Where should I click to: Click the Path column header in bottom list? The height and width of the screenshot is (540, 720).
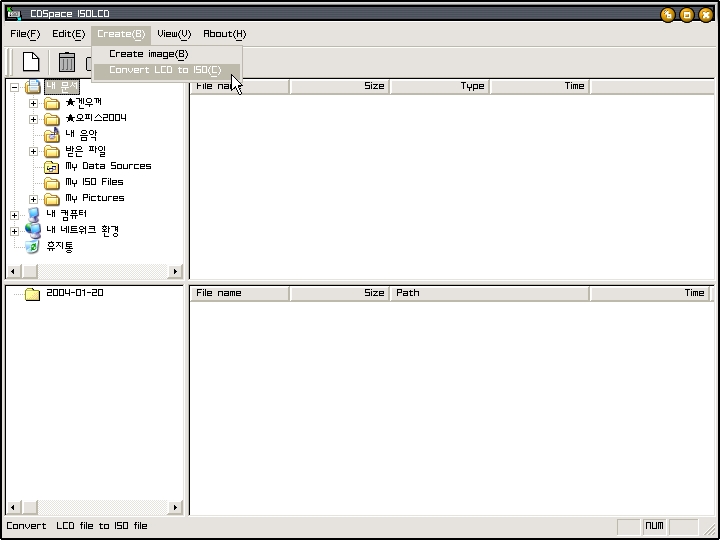(489, 293)
